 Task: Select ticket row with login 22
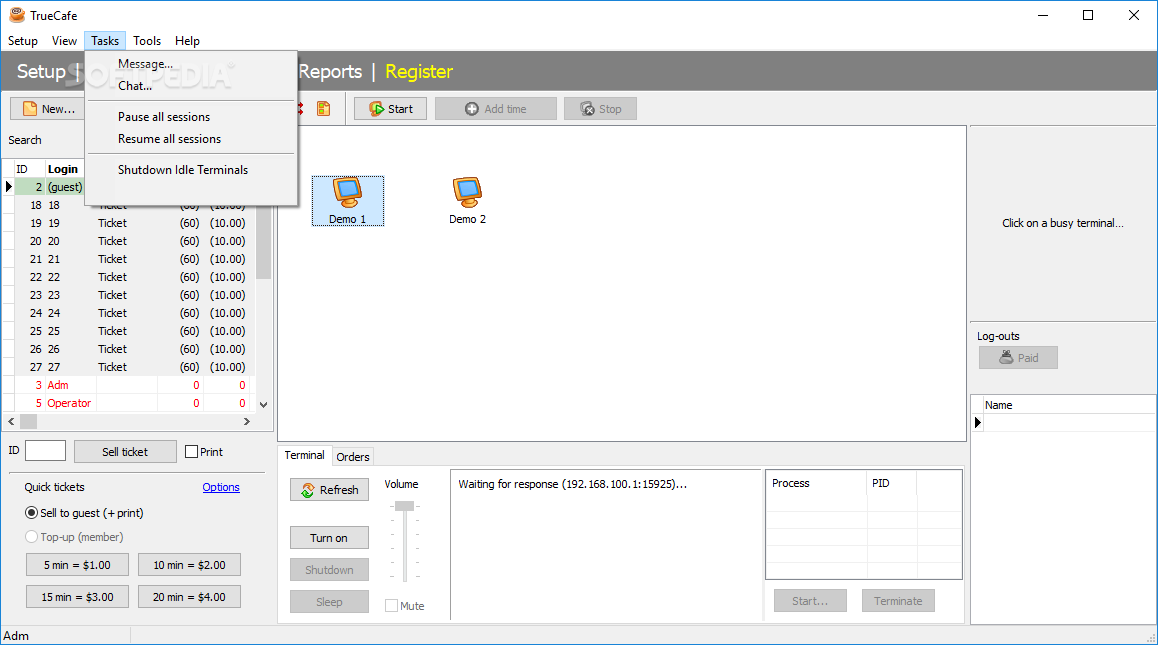(x=129, y=277)
